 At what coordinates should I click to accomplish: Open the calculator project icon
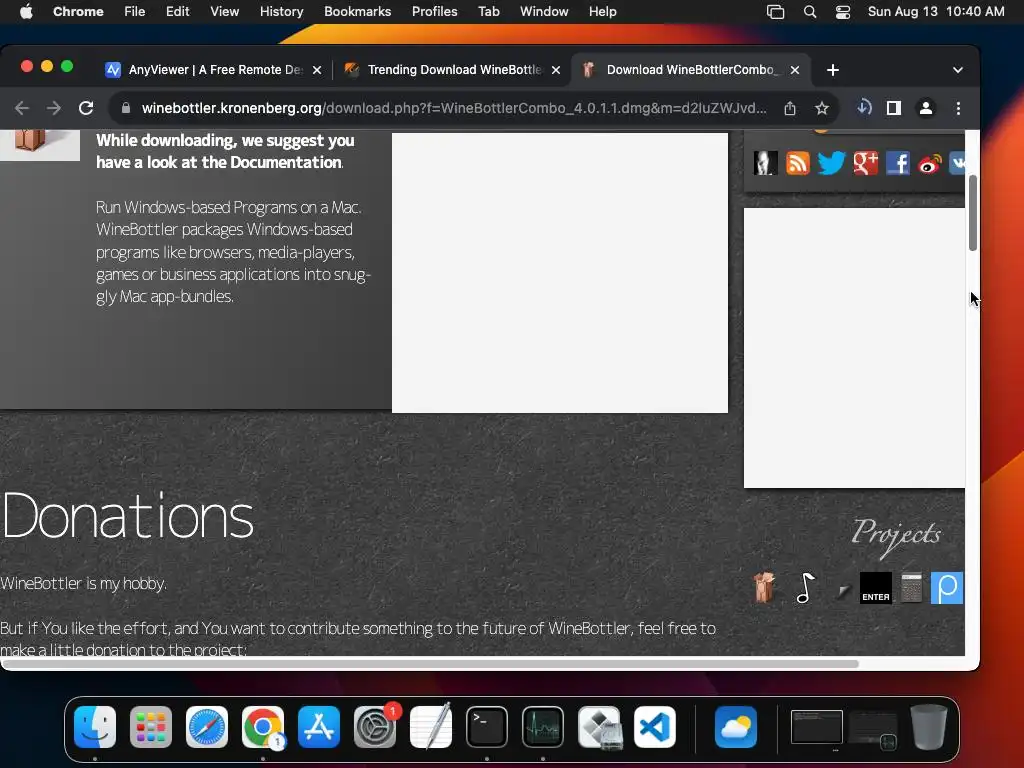coord(912,588)
